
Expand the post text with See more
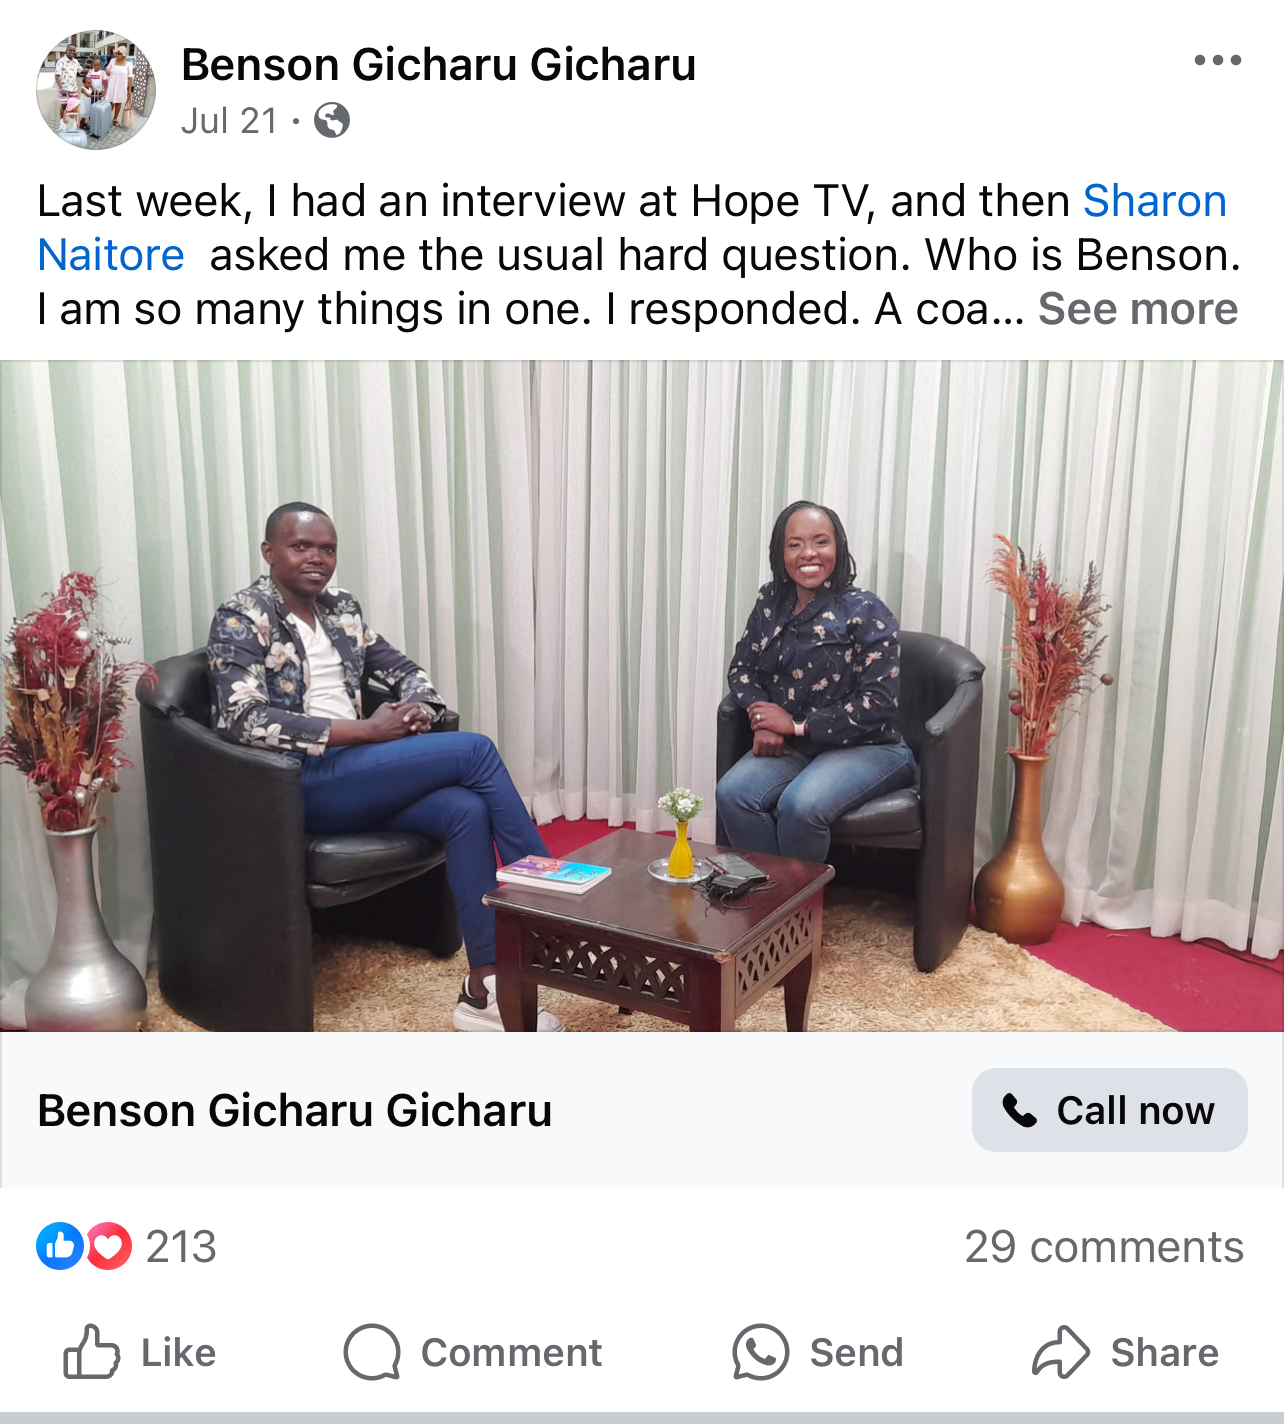[x=1138, y=309]
